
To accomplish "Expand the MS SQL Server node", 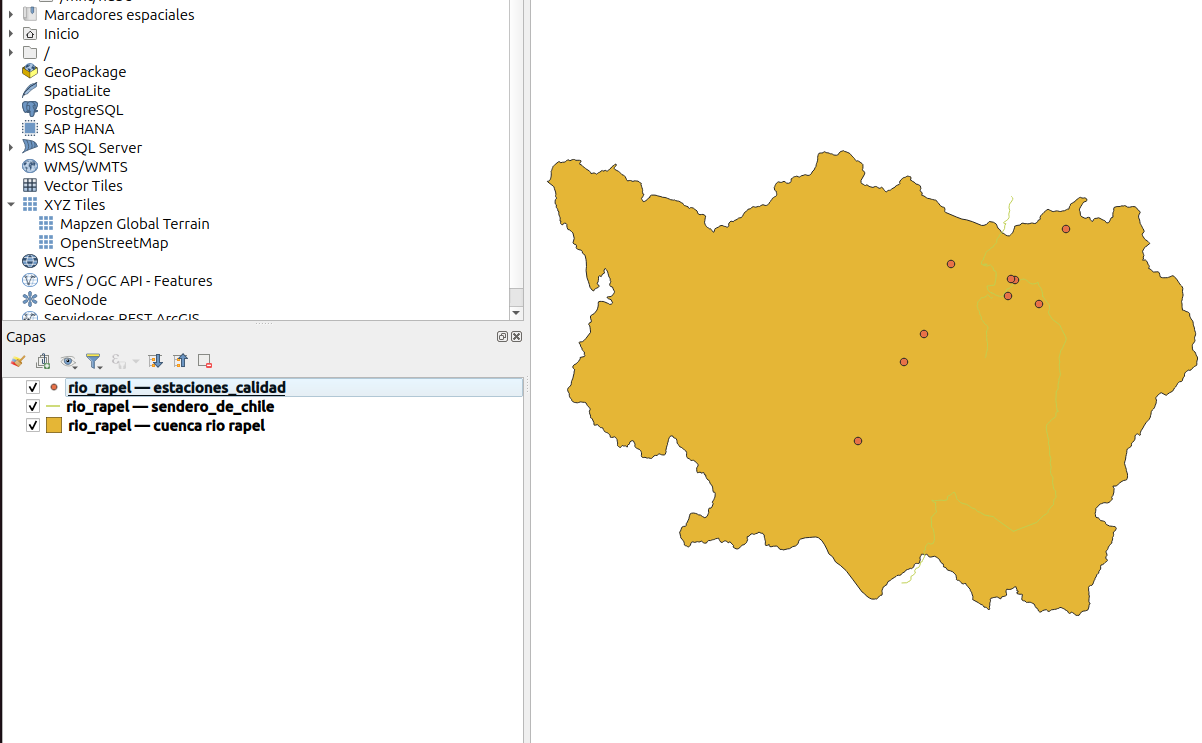I will [x=11, y=148].
